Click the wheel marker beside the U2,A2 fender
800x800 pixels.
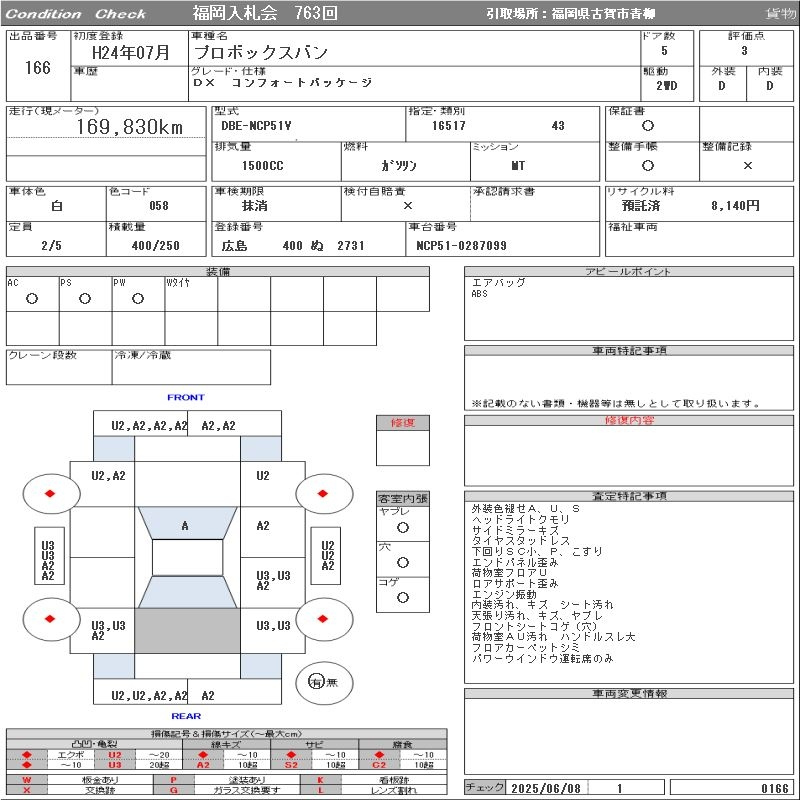[x=51, y=493]
